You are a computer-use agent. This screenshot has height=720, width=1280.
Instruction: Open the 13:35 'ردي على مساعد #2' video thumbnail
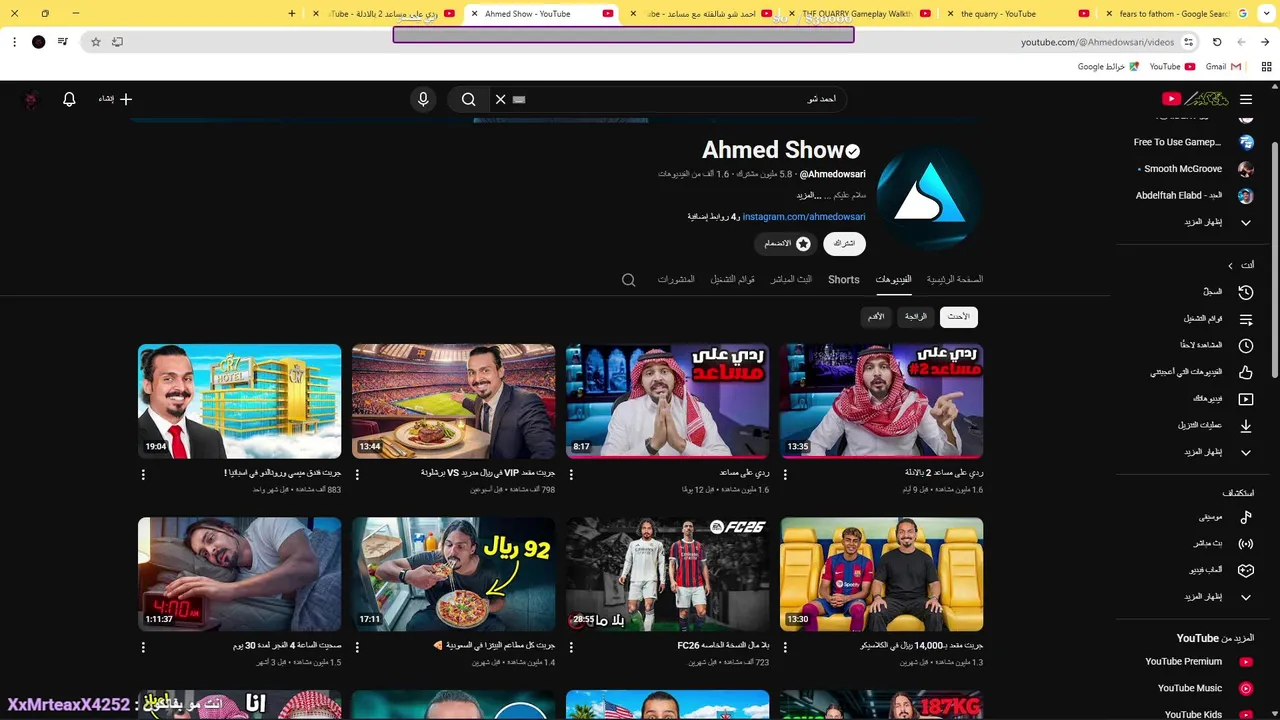881,401
